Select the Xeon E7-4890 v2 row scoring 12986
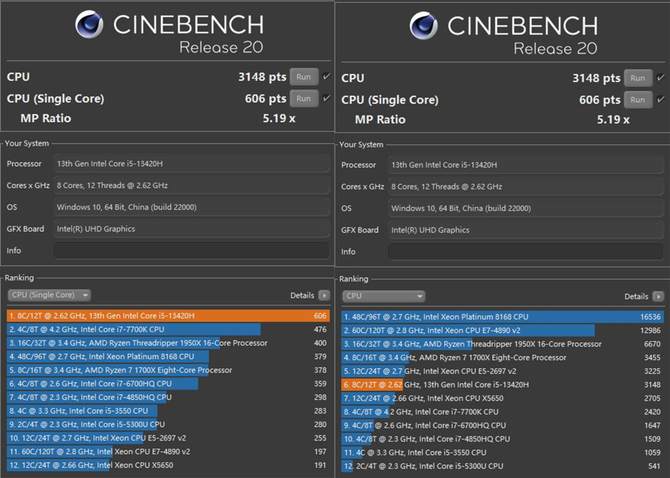This screenshot has height=478, width=670. 502,330
